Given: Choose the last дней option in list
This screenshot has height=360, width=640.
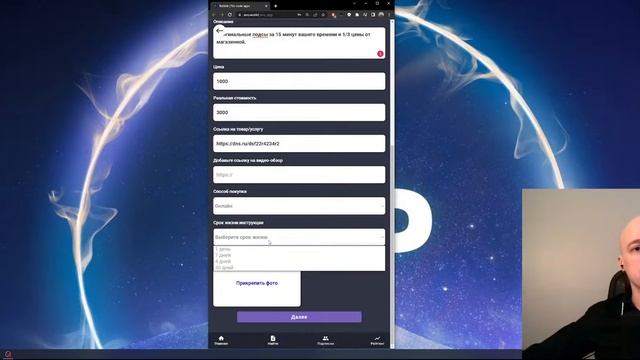Looking at the screenshot, I should tap(224, 267).
